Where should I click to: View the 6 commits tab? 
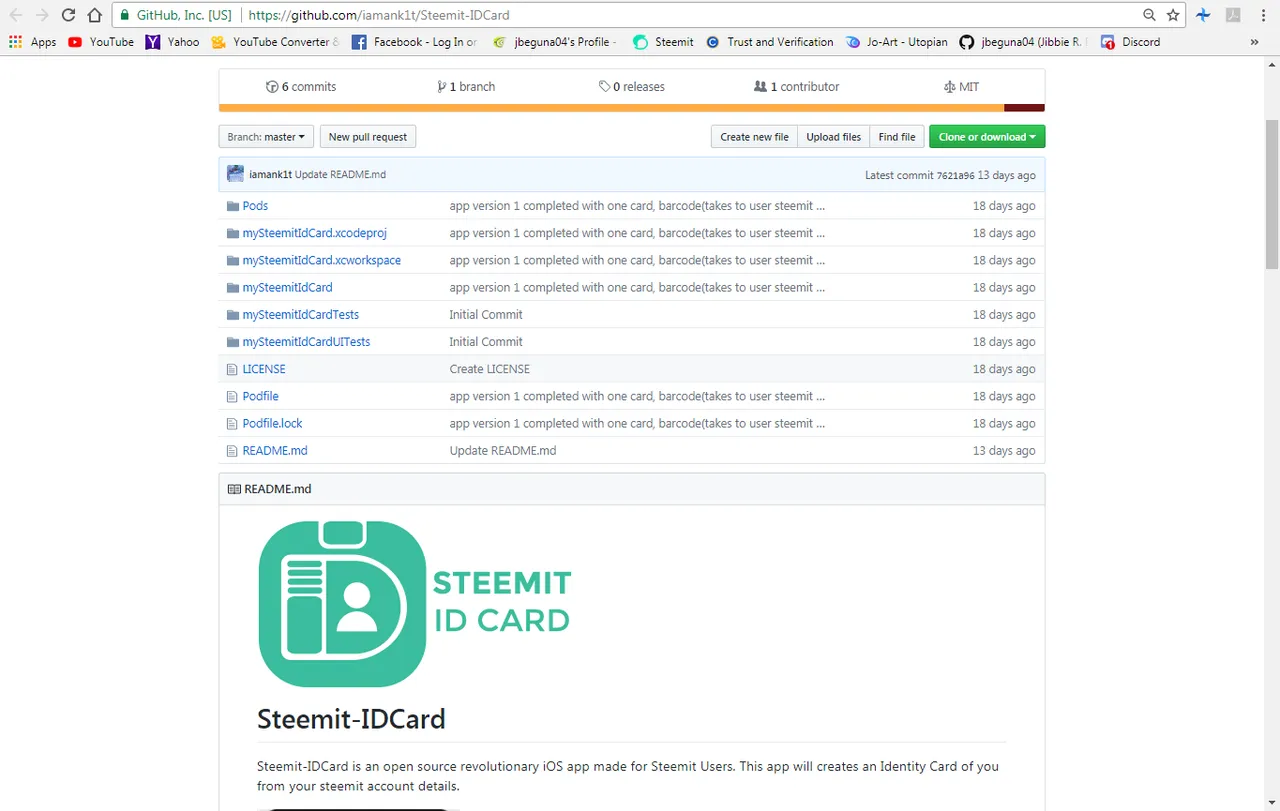(x=301, y=87)
